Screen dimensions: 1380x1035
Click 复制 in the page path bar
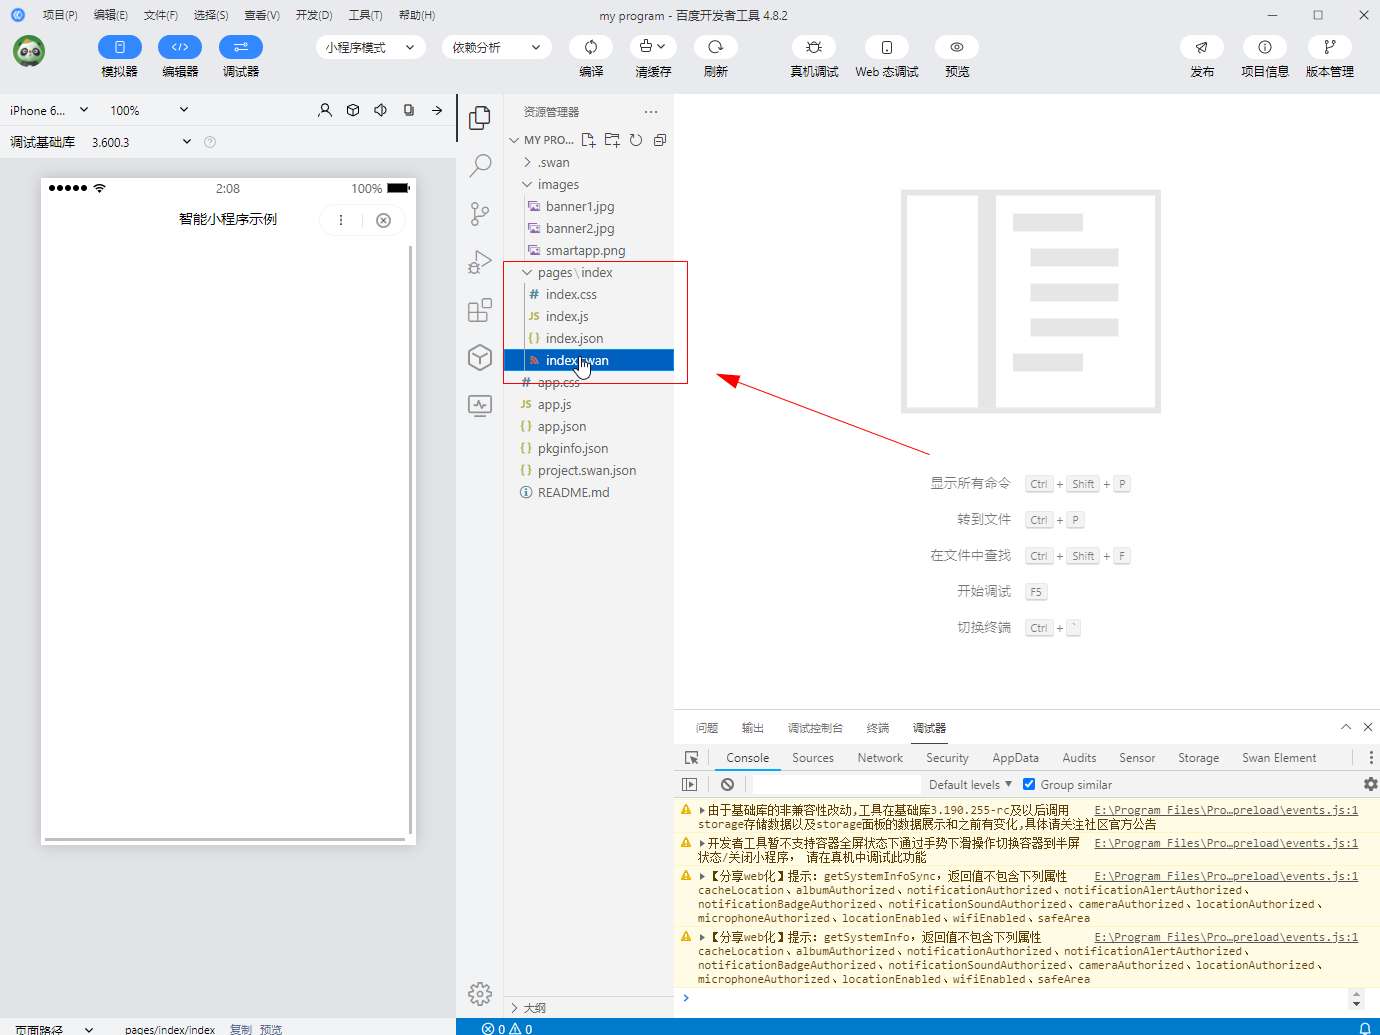coord(241,1029)
